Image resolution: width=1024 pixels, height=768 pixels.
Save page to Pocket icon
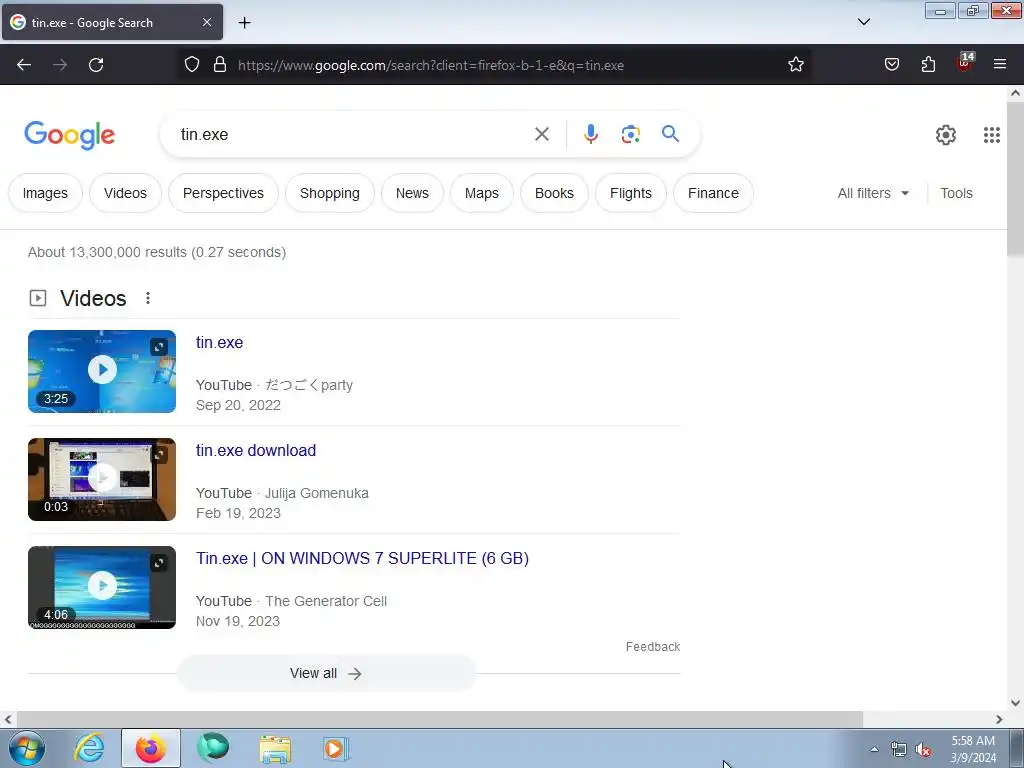(891, 65)
